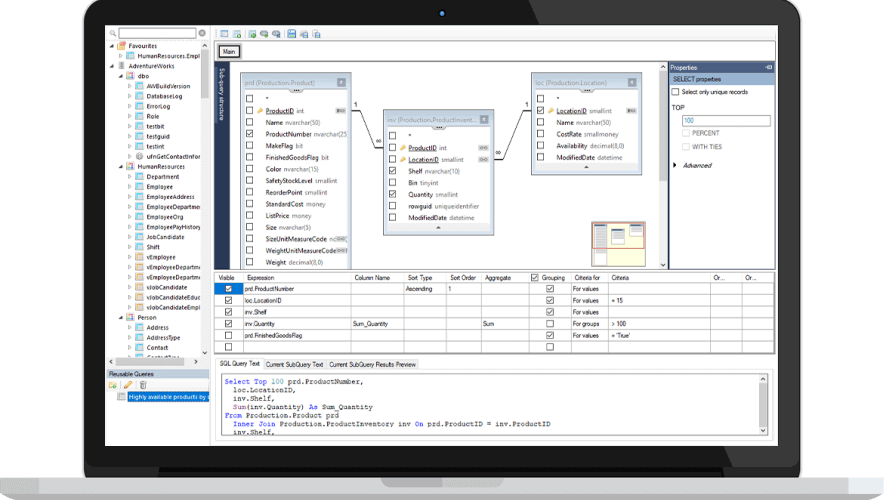The image size is (884, 500).
Task: Click the dbo schema icon
Action: [130, 76]
